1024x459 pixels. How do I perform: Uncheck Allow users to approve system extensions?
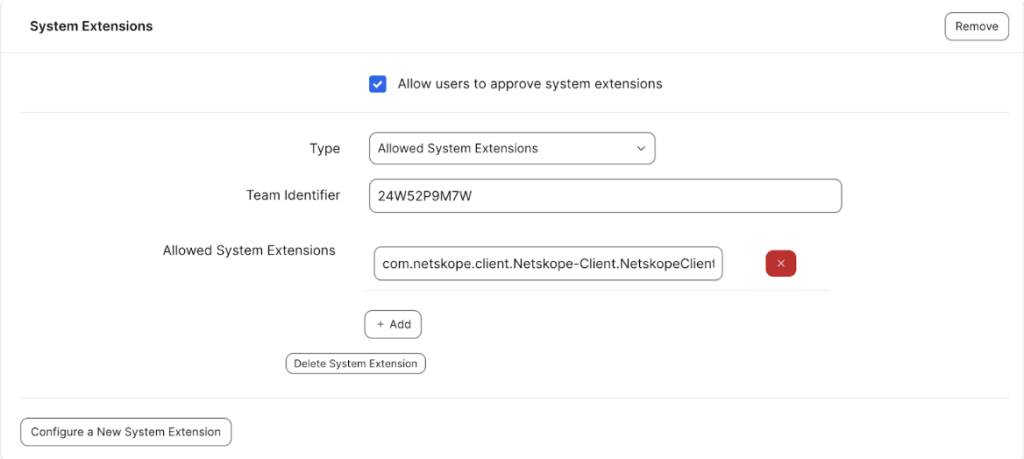pos(377,84)
